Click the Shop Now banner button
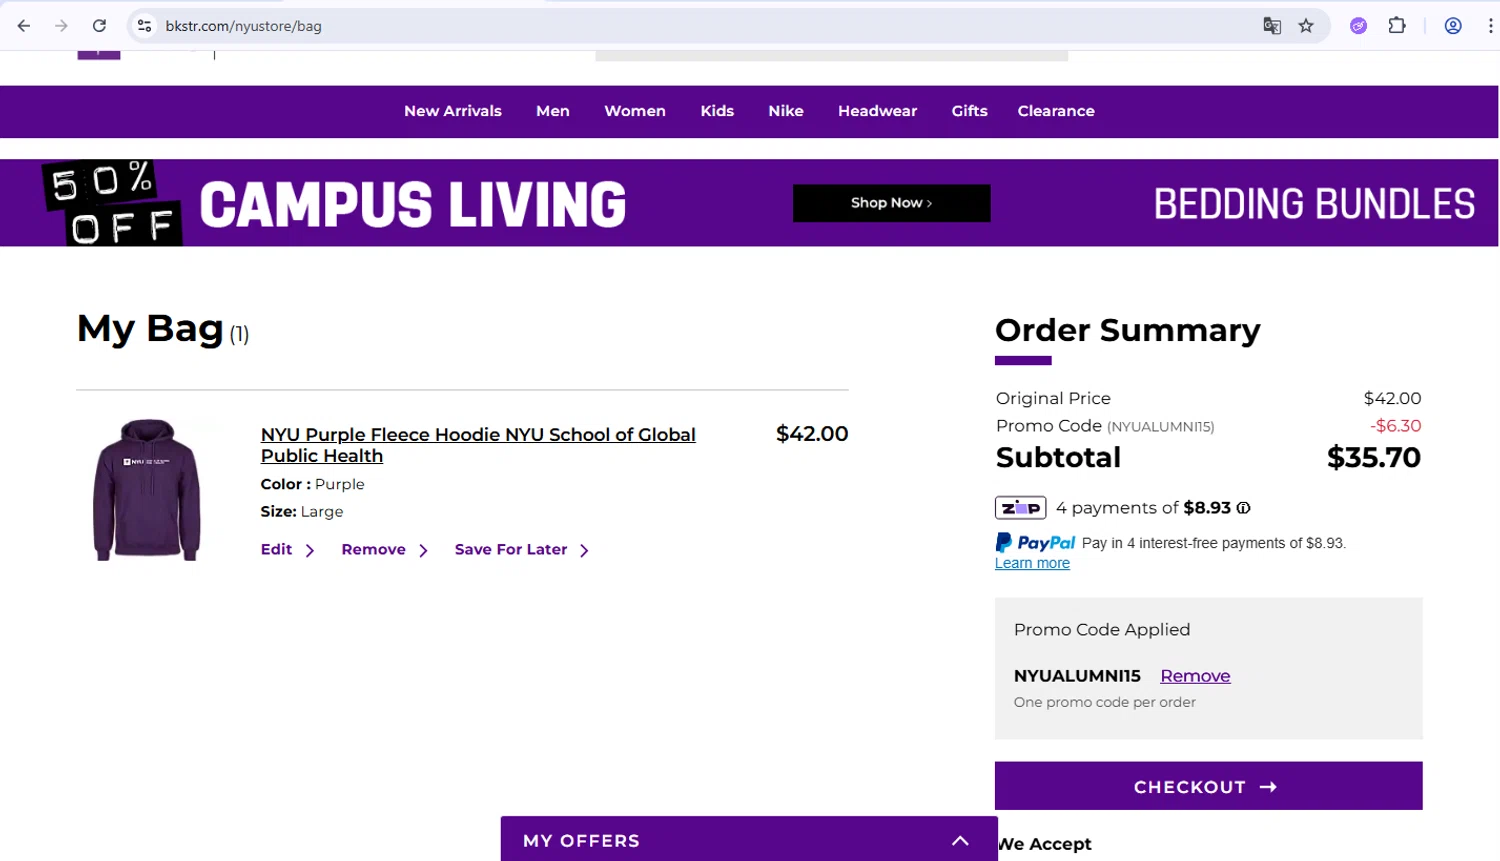The width and height of the screenshot is (1500, 861). point(891,203)
